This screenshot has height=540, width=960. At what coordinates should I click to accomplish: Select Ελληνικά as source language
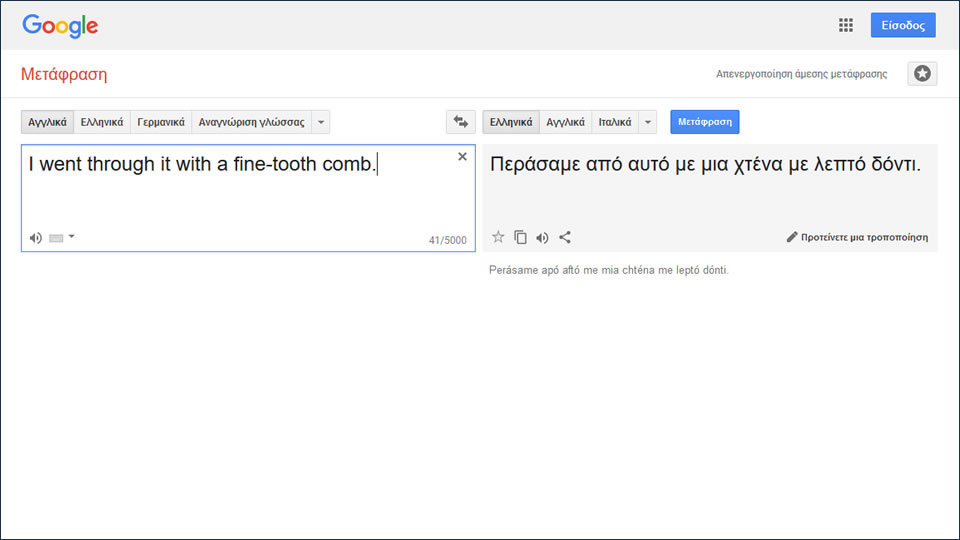pyautogui.click(x=102, y=122)
